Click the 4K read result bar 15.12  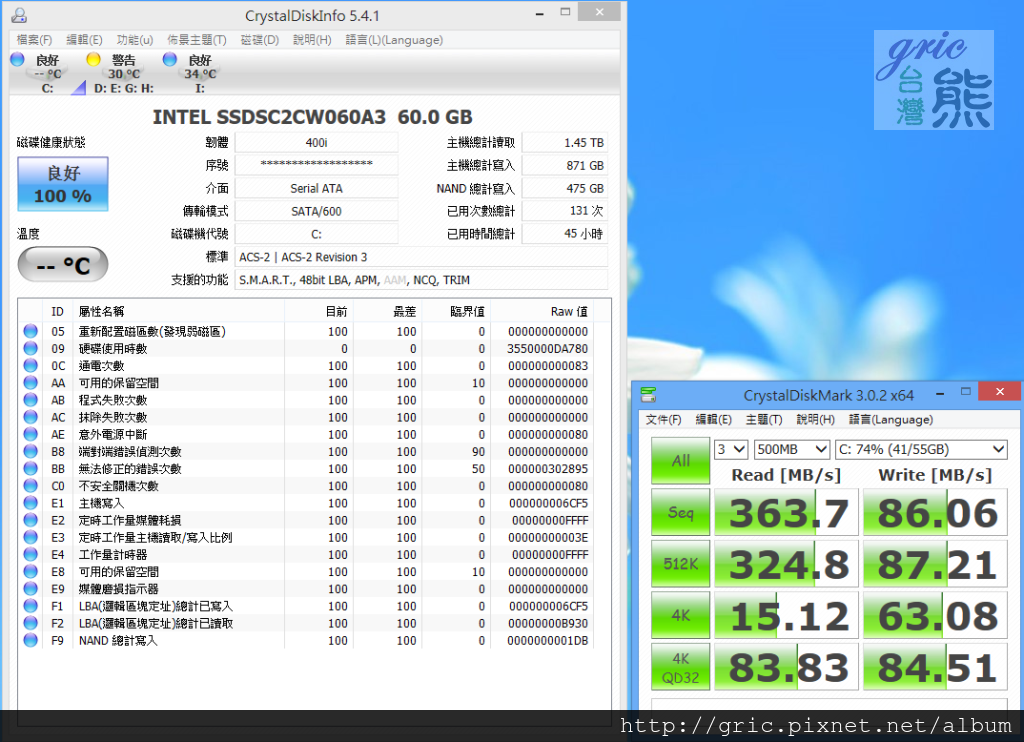click(786, 616)
